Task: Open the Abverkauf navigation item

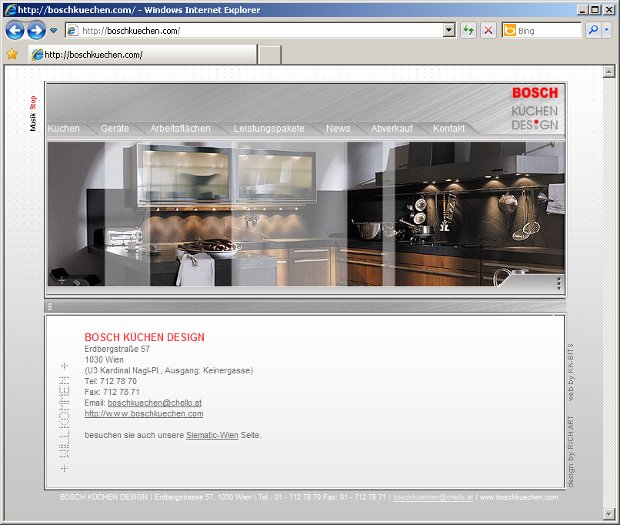Action: click(392, 128)
